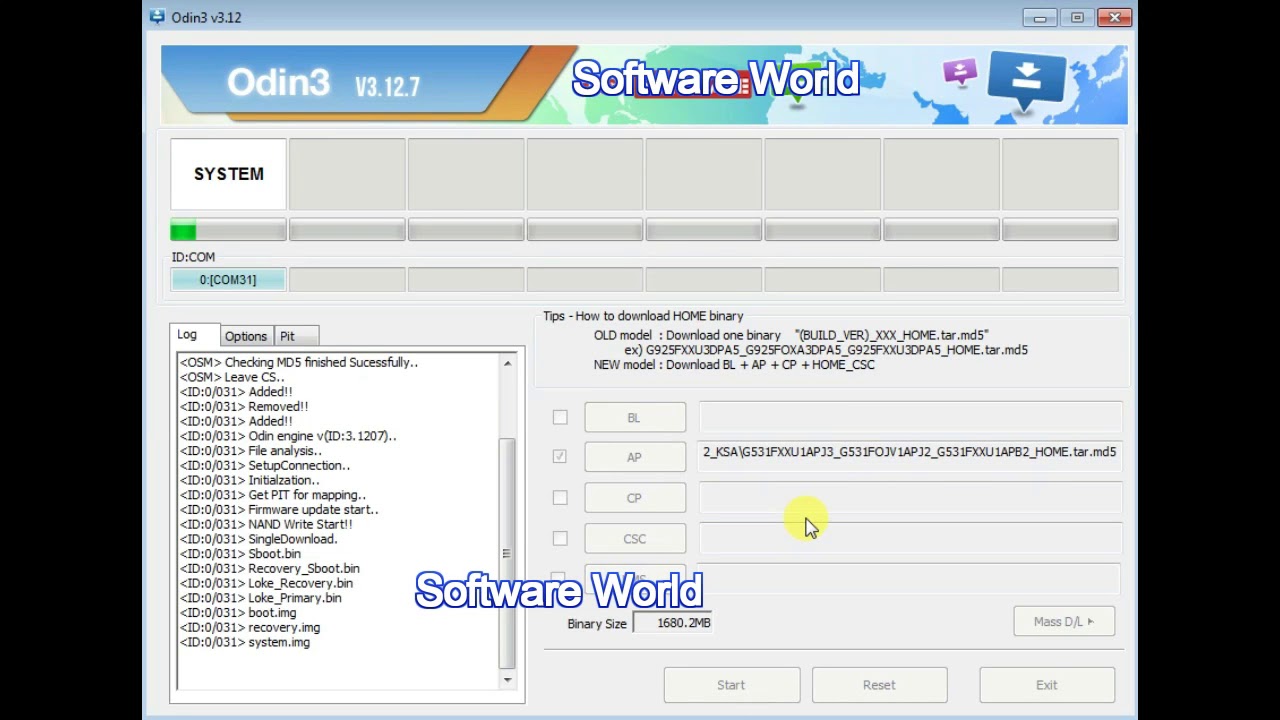Toggle the CP checkbox
This screenshot has height=720, width=1280.
(560, 497)
